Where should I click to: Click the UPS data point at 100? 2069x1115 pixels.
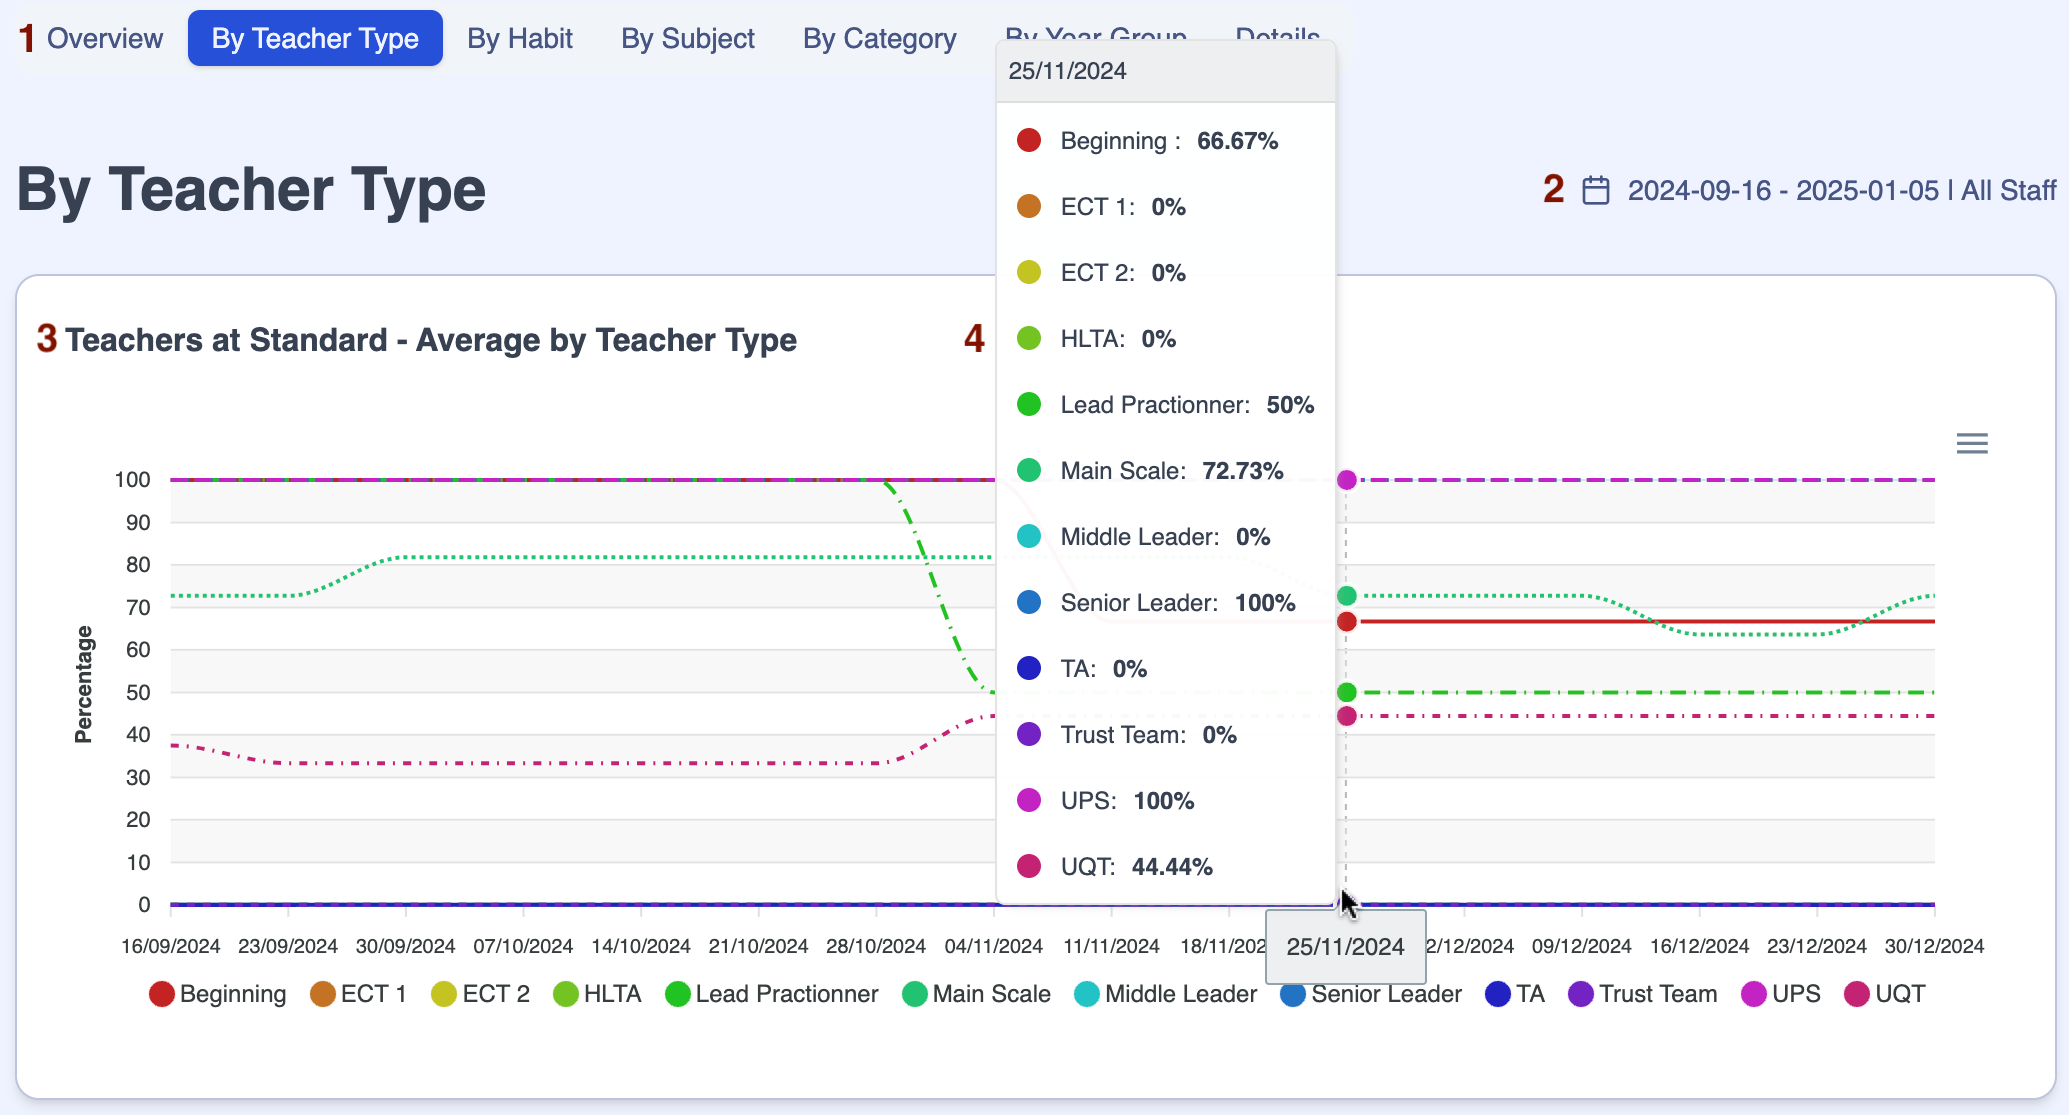click(x=1347, y=480)
